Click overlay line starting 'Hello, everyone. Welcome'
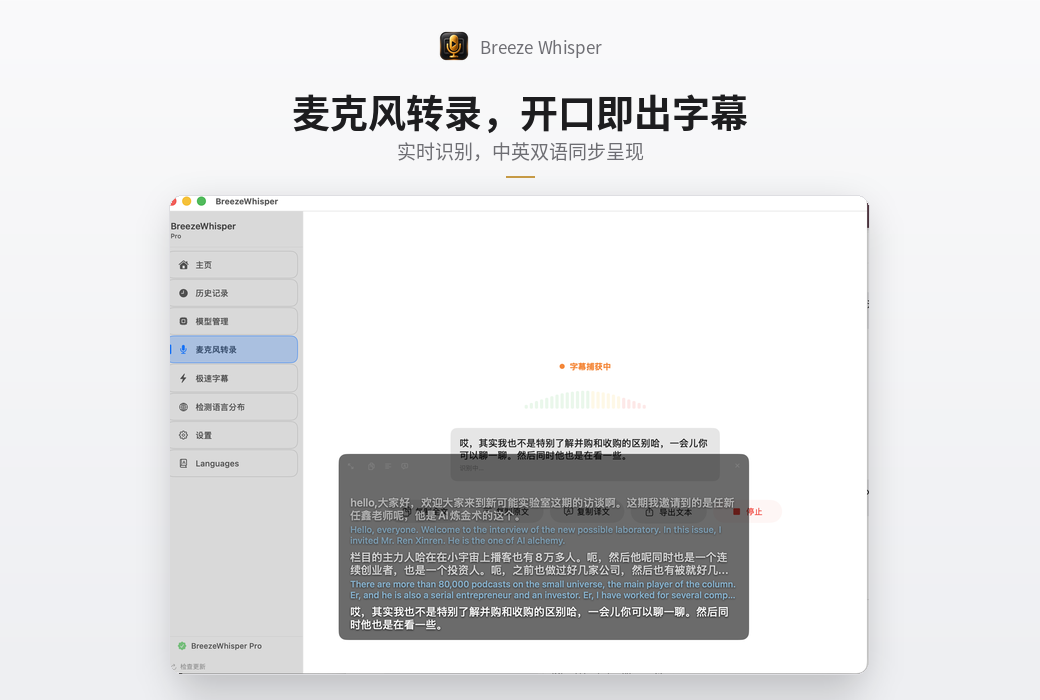This screenshot has height=700, width=1040. [536, 535]
